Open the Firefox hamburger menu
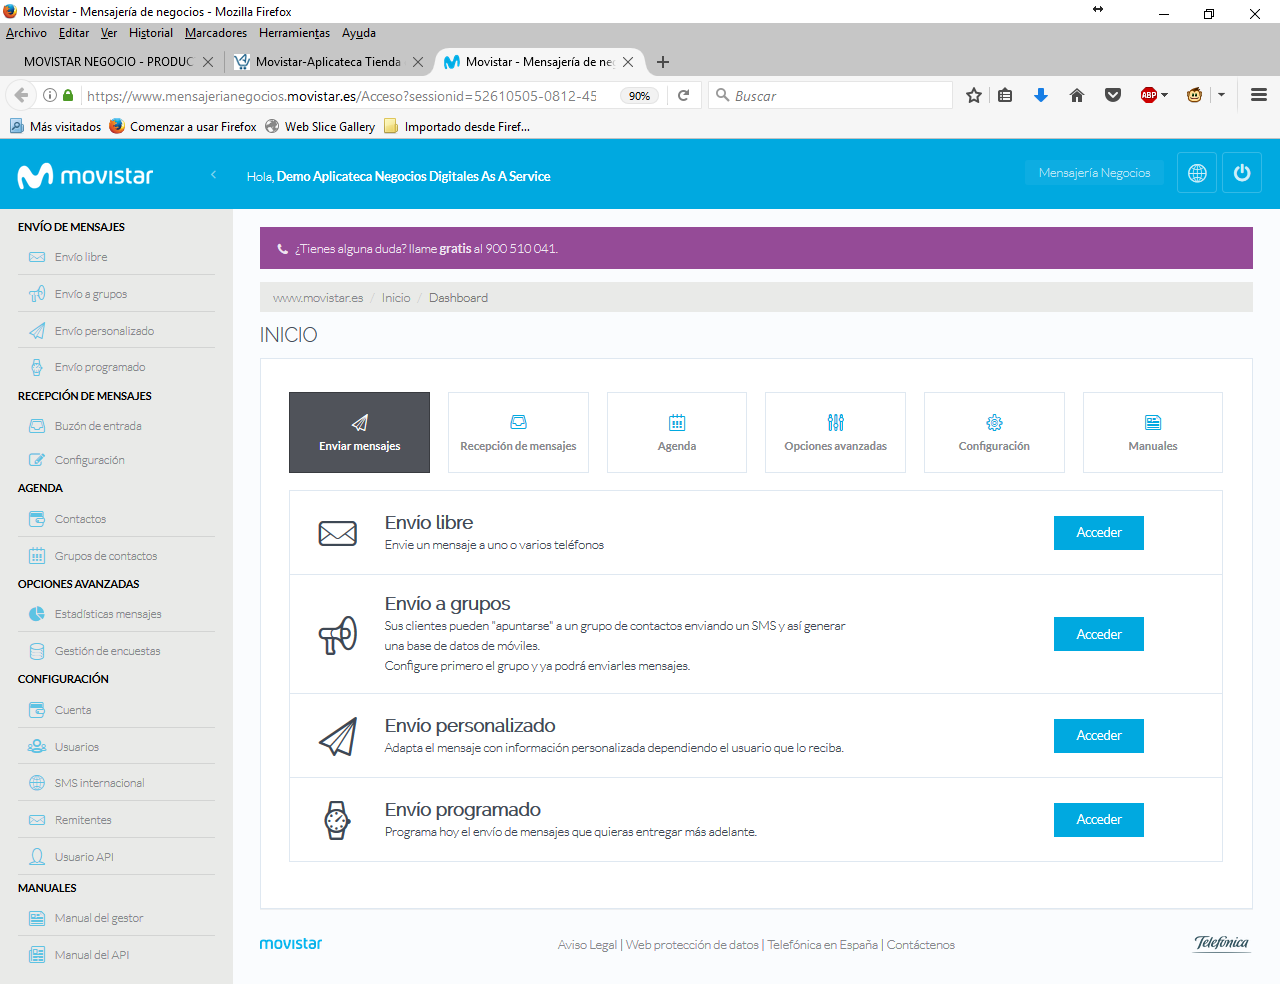1280x984 pixels. [x=1259, y=95]
